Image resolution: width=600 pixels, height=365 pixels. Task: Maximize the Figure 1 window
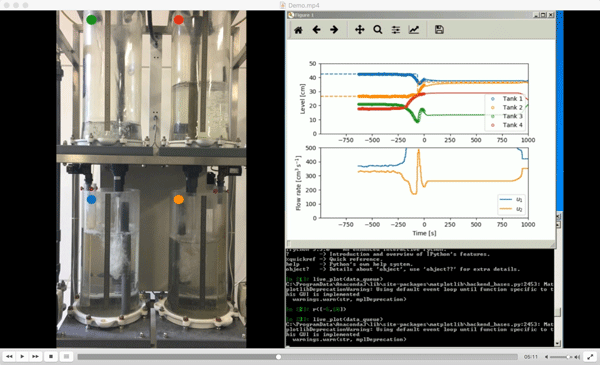pos(543,15)
